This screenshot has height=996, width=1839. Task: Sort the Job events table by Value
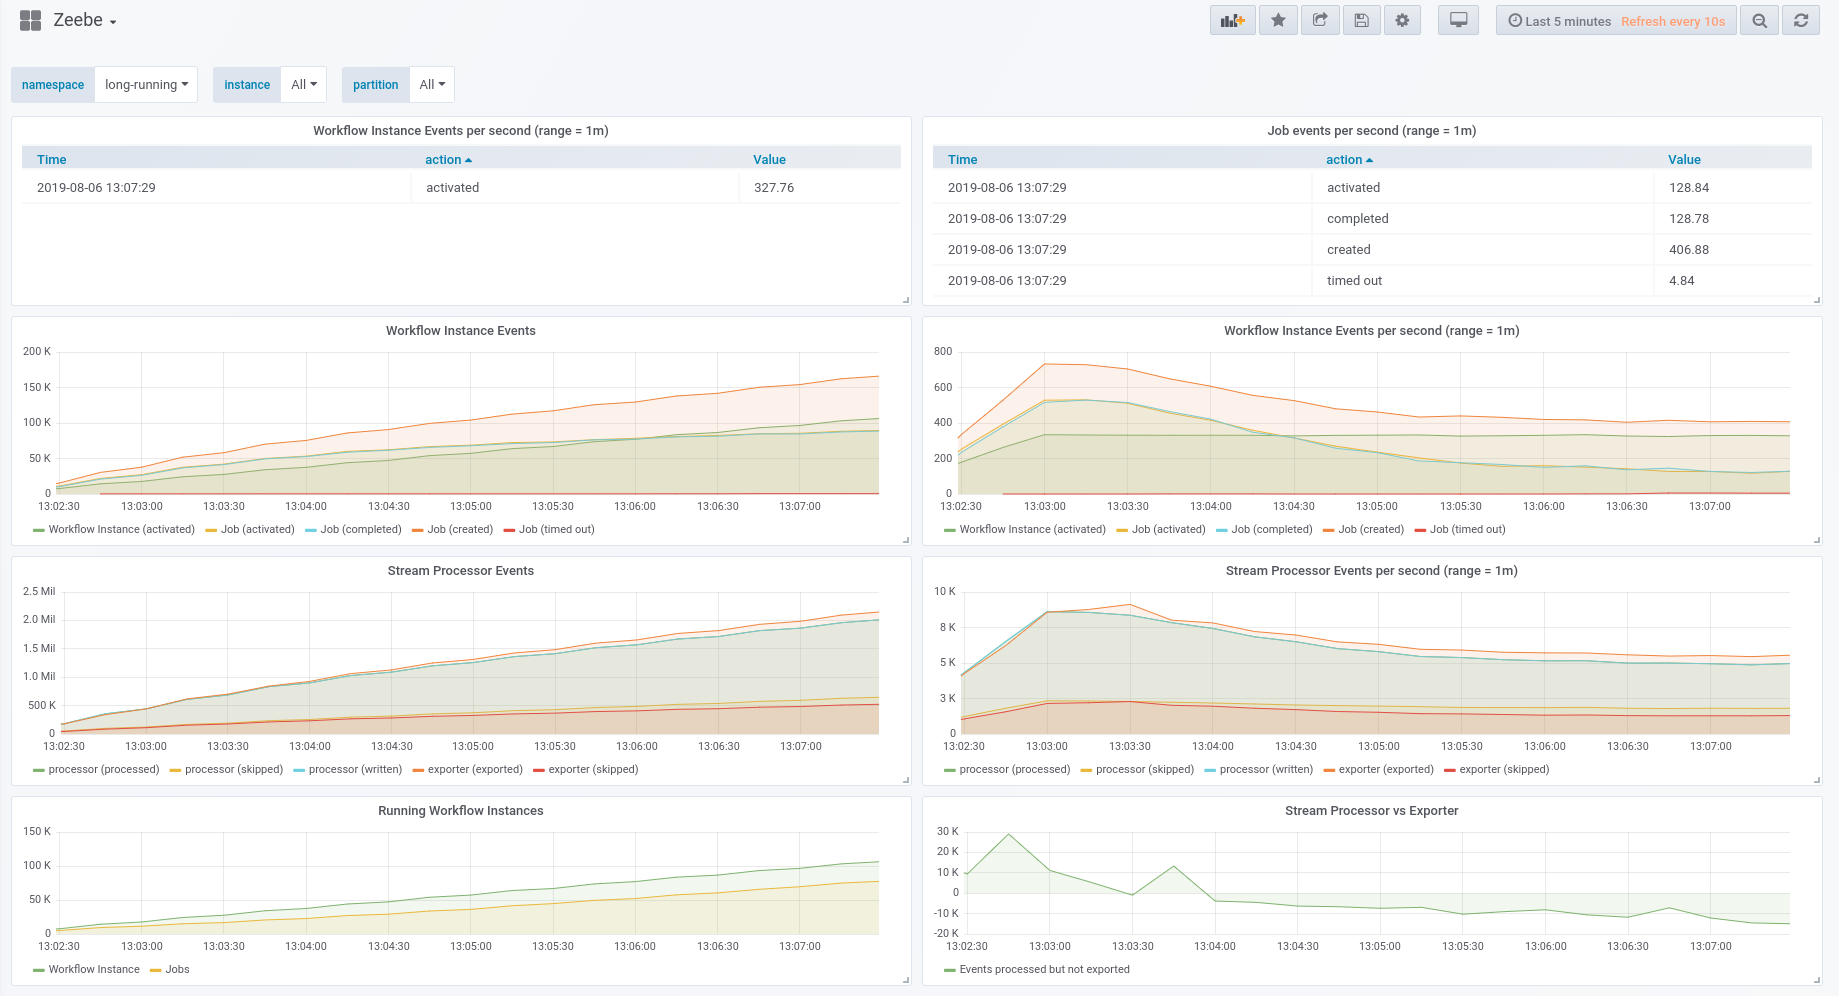tap(1684, 159)
